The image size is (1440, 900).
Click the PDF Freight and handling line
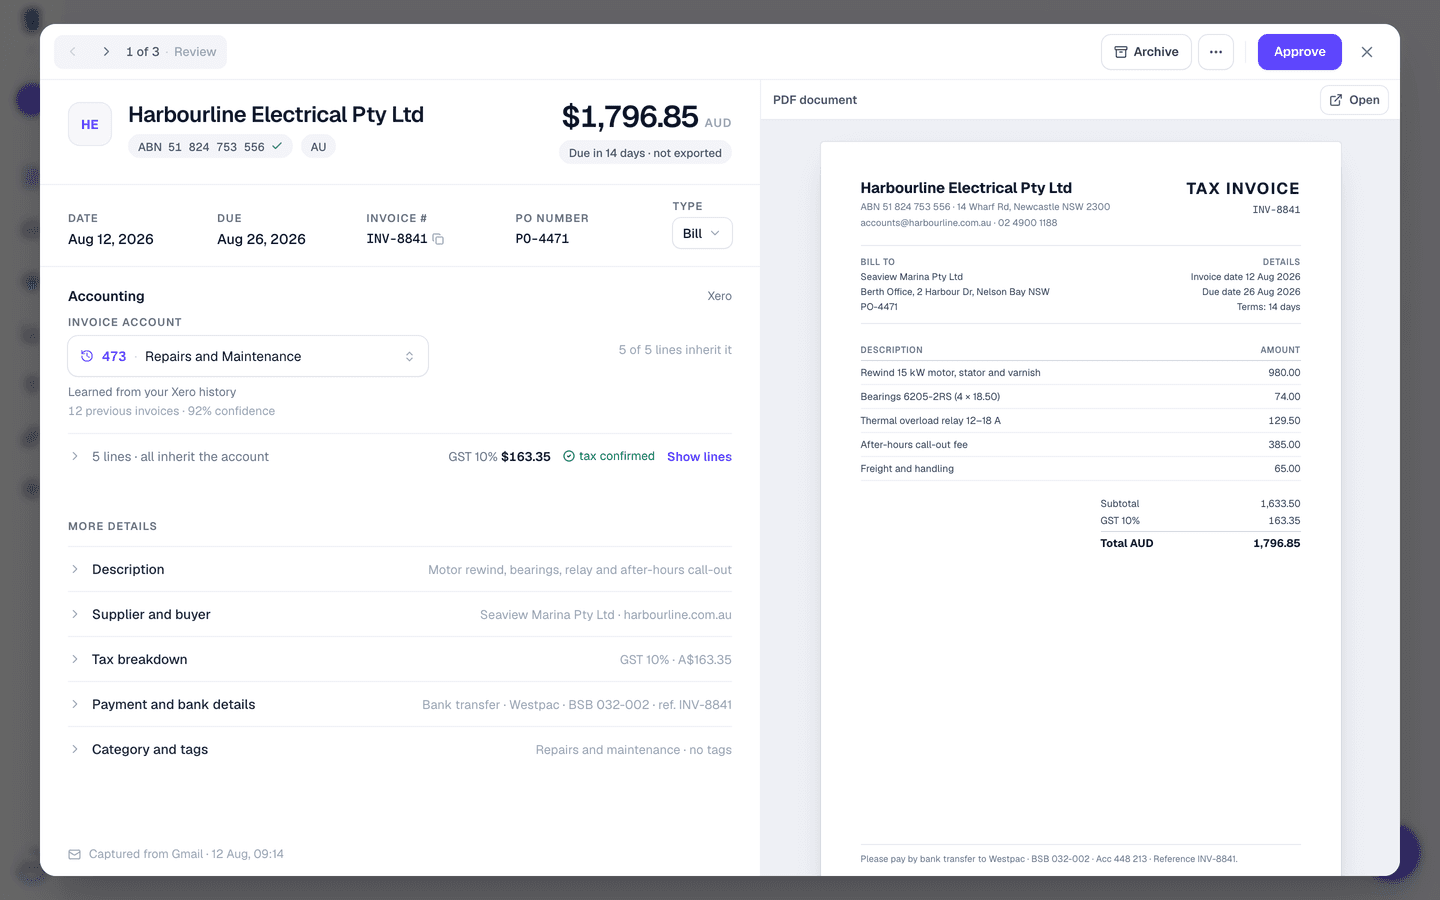1080,468
